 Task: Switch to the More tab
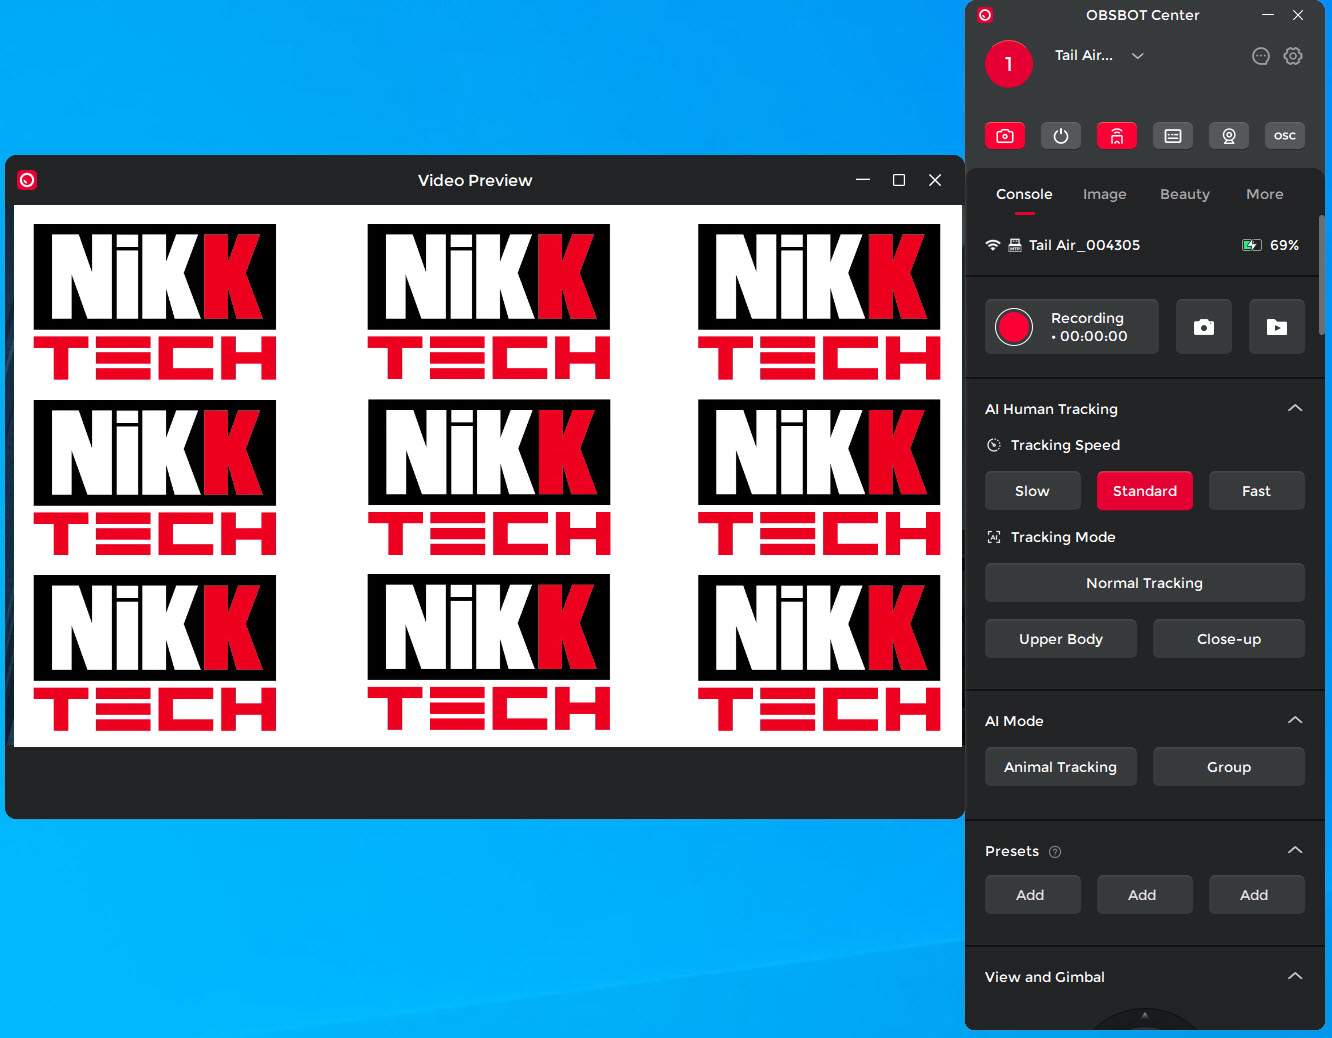pyautogui.click(x=1265, y=194)
